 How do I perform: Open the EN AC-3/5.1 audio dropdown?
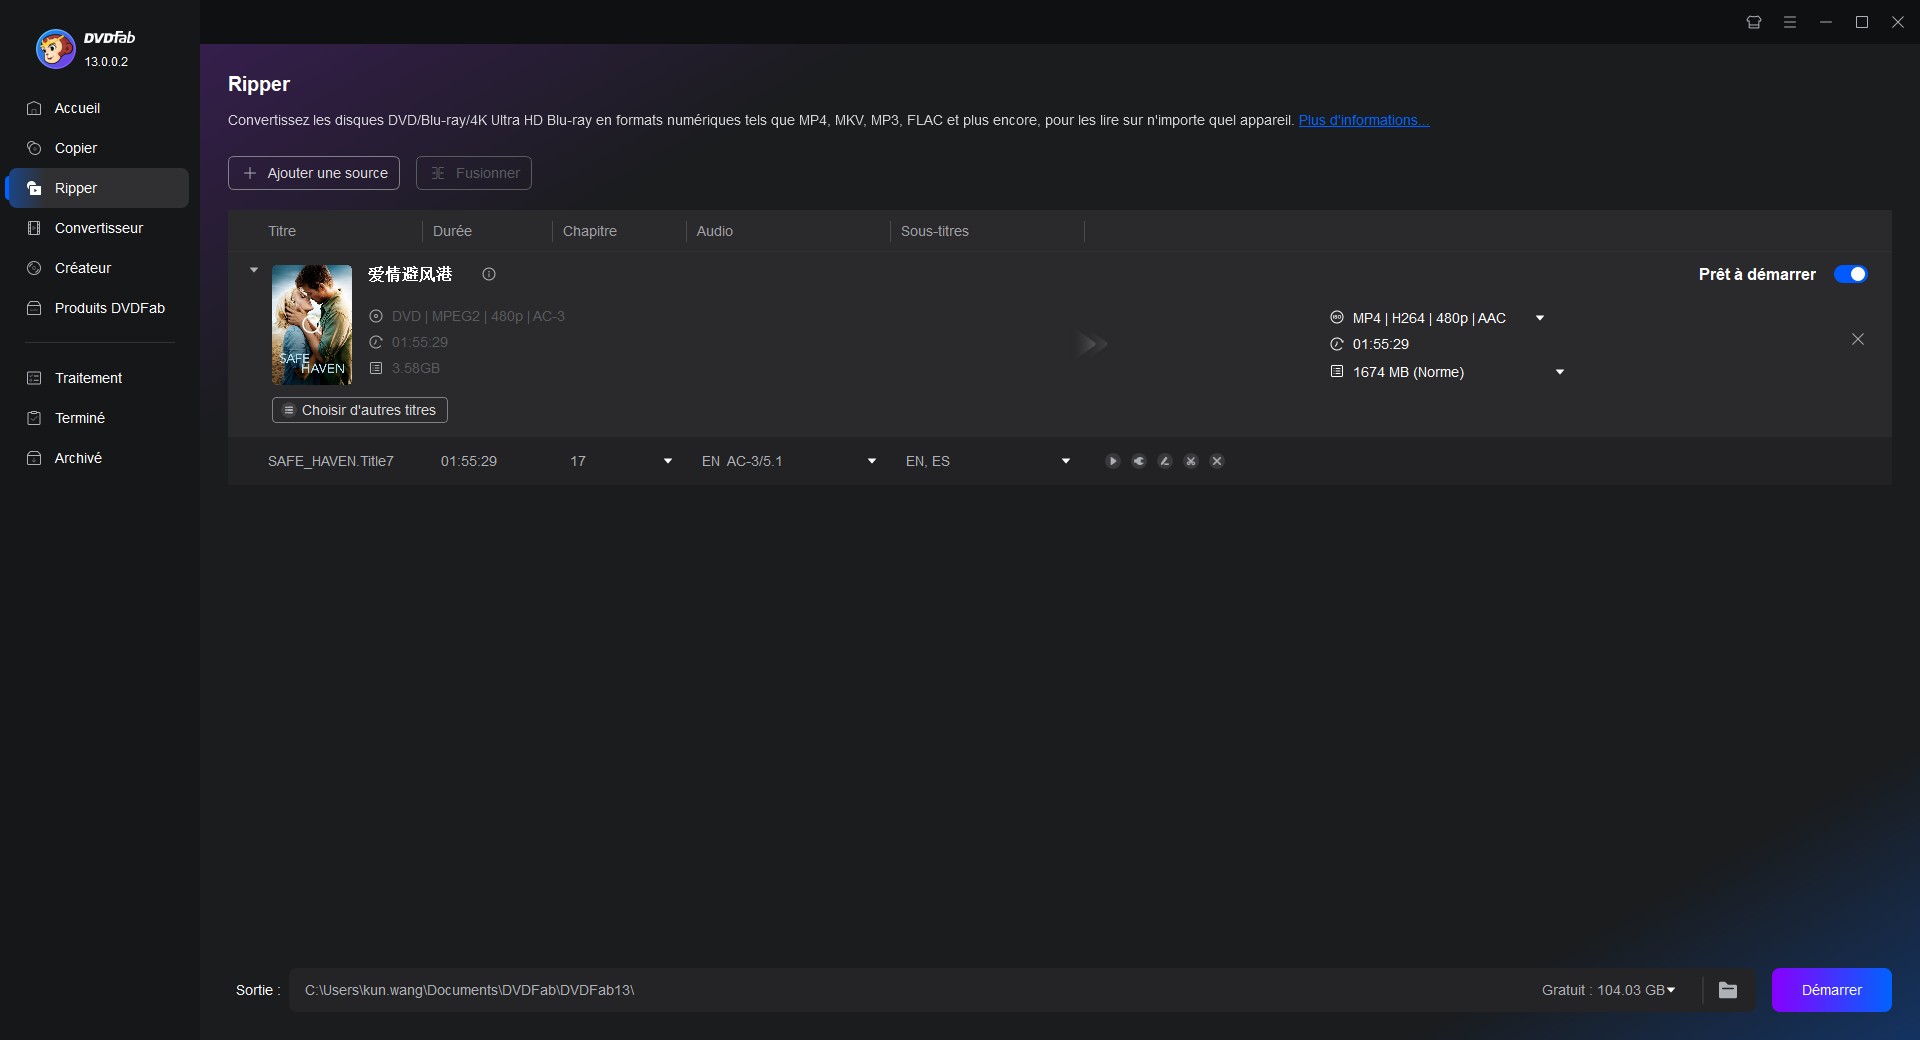click(872, 461)
